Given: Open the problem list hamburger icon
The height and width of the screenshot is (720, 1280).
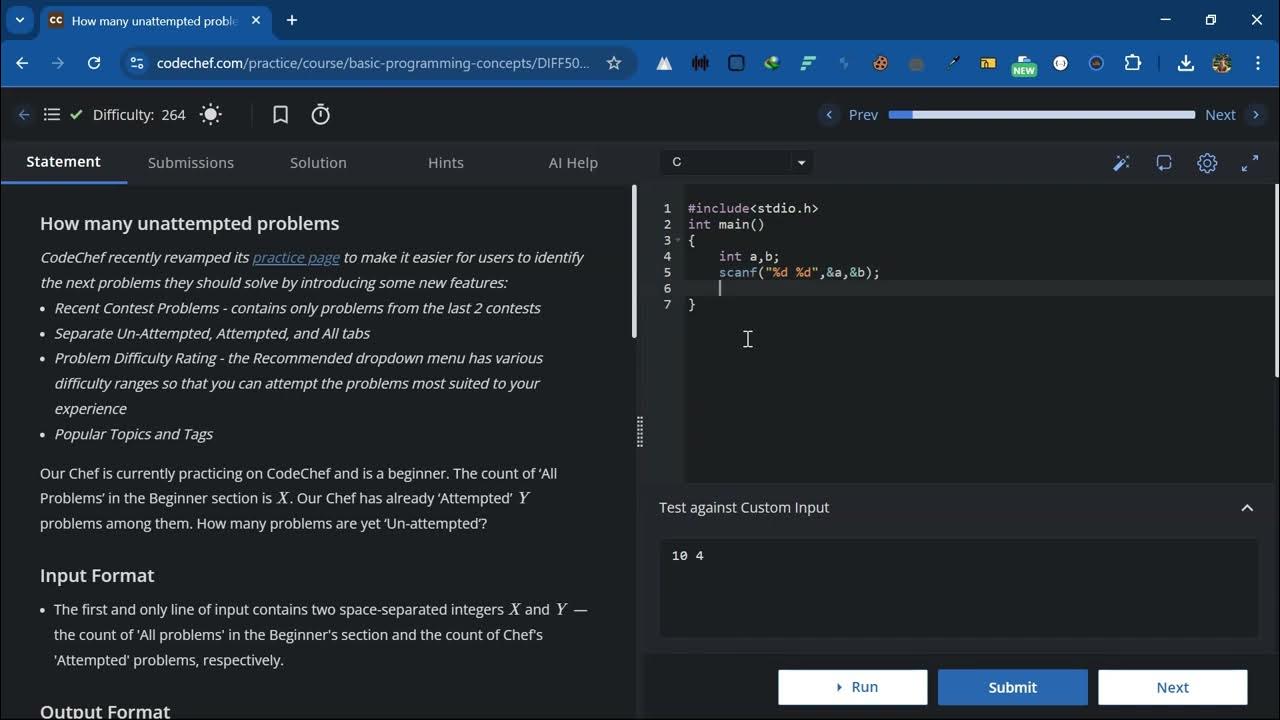Looking at the screenshot, I should tap(52, 115).
